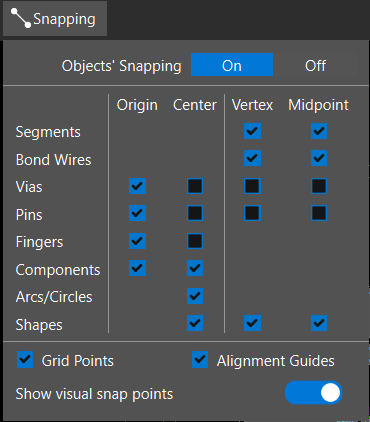Turn Objects' Snapping Off
The width and height of the screenshot is (370, 422).
click(x=315, y=65)
